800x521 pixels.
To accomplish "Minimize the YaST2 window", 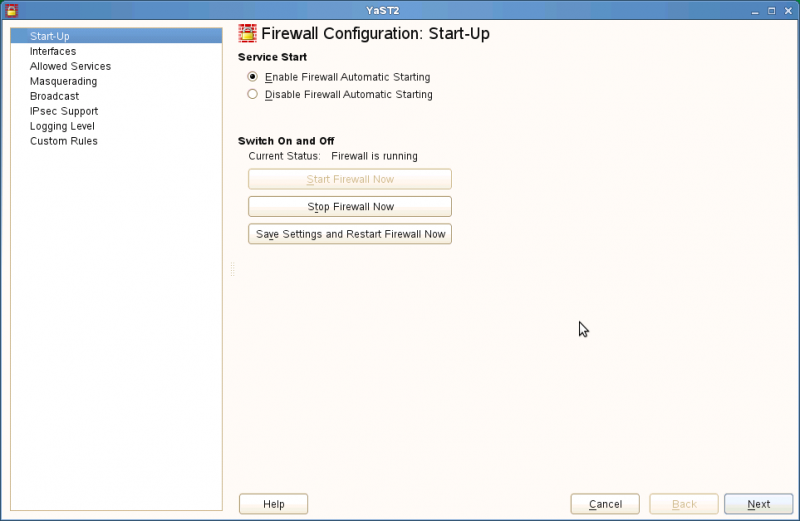I will pos(755,11).
